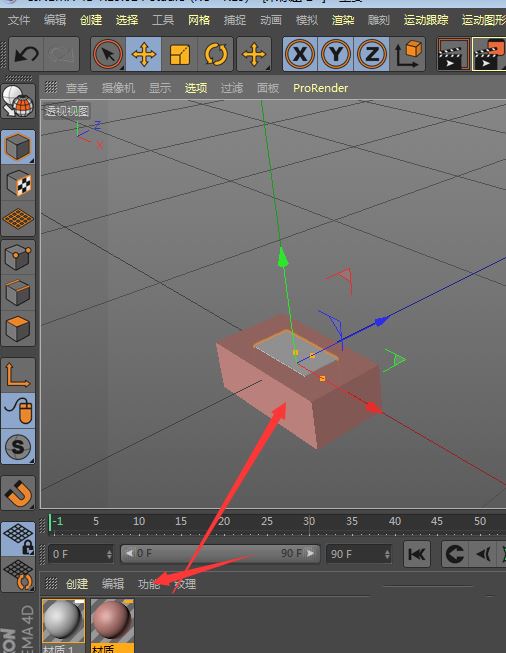The image size is (506, 653).
Task: Click the make editable globe icon
Action: pyautogui.click(x=18, y=101)
